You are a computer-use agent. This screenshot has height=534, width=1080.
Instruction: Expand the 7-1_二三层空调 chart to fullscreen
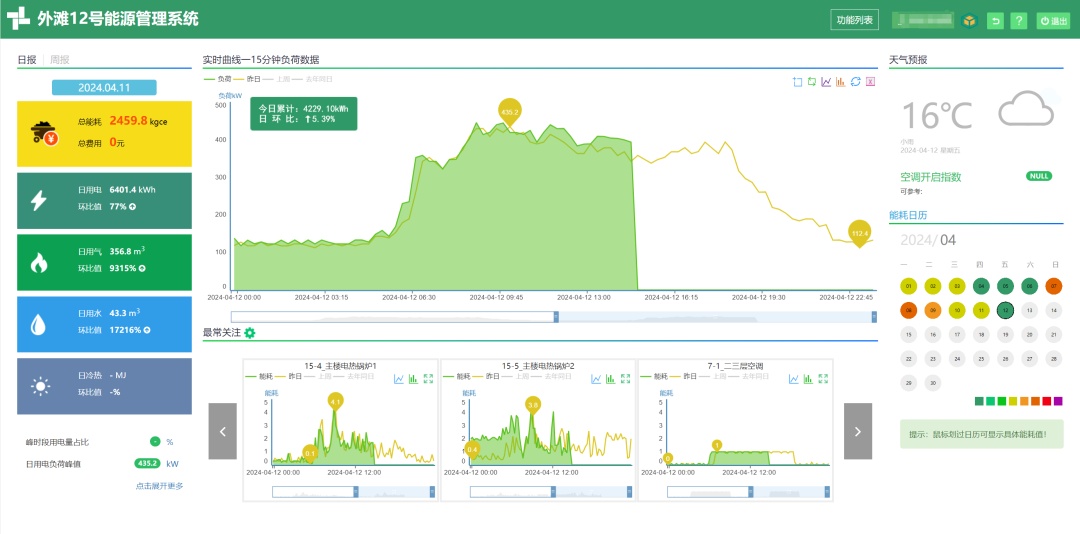coord(822,378)
